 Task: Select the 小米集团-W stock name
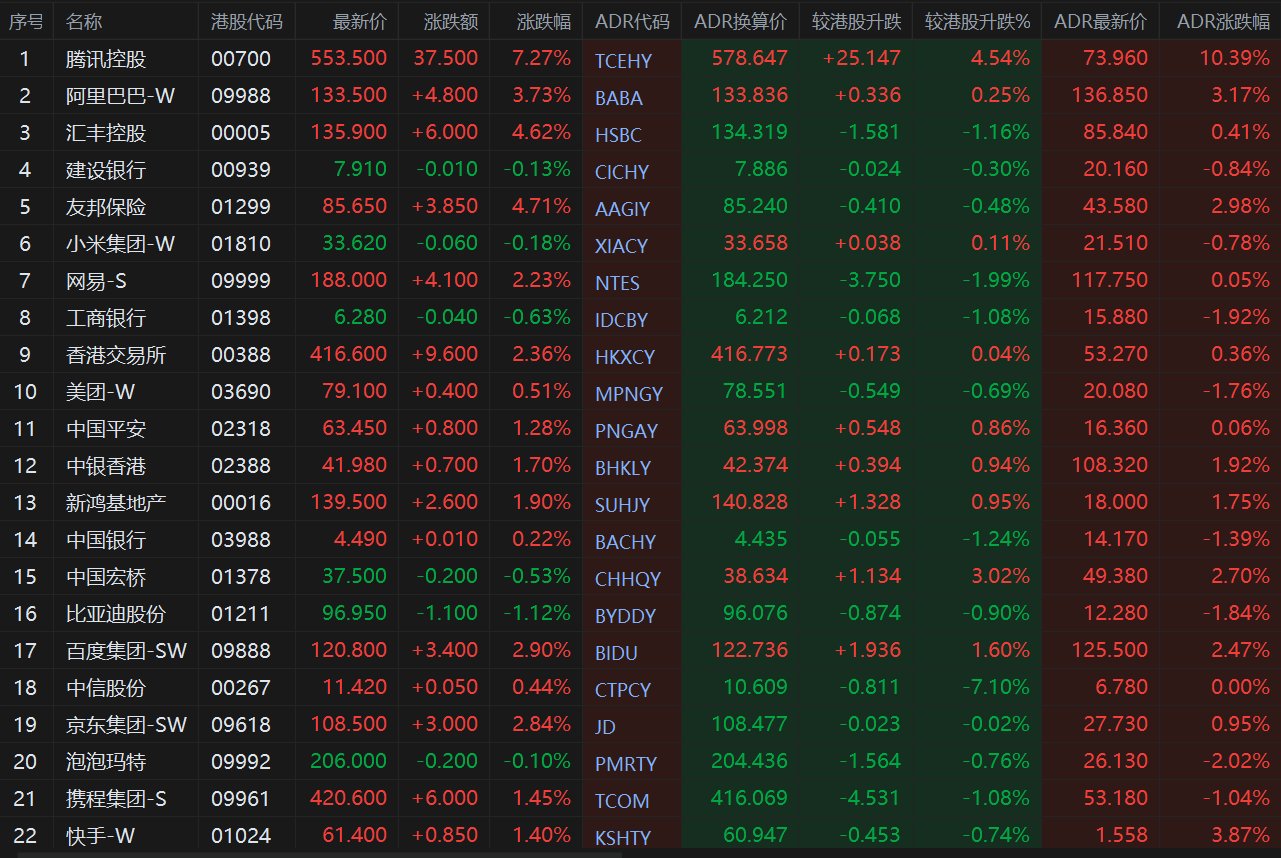[x=120, y=244]
